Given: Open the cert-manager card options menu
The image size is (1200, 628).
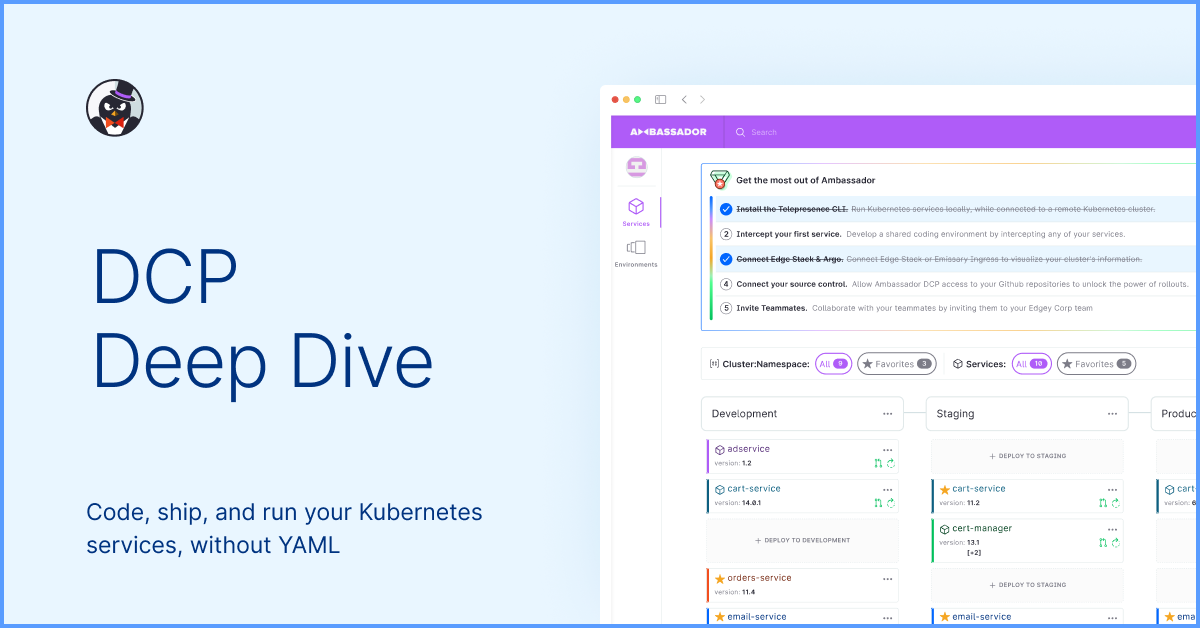Looking at the screenshot, I should point(1112,528).
